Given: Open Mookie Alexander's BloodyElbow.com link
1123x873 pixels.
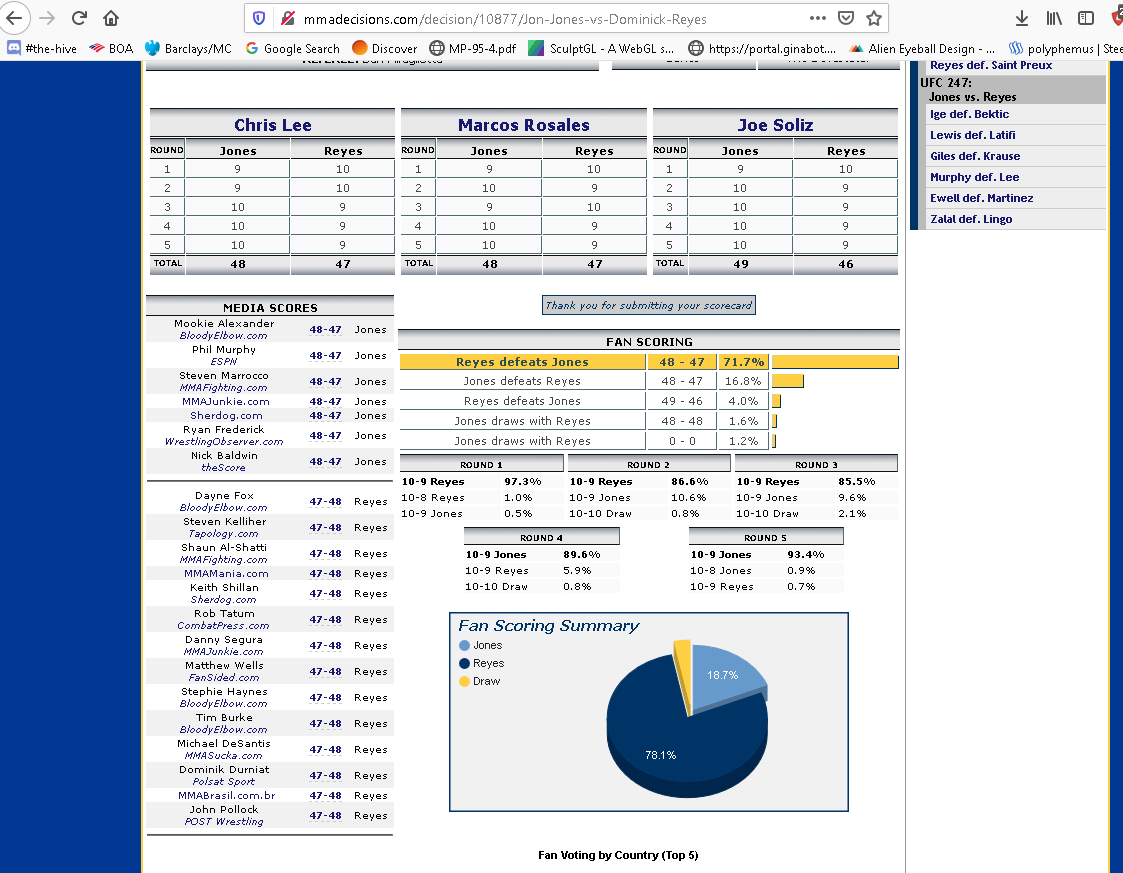Looking at the screenshot, I should [x=223, y=336].
